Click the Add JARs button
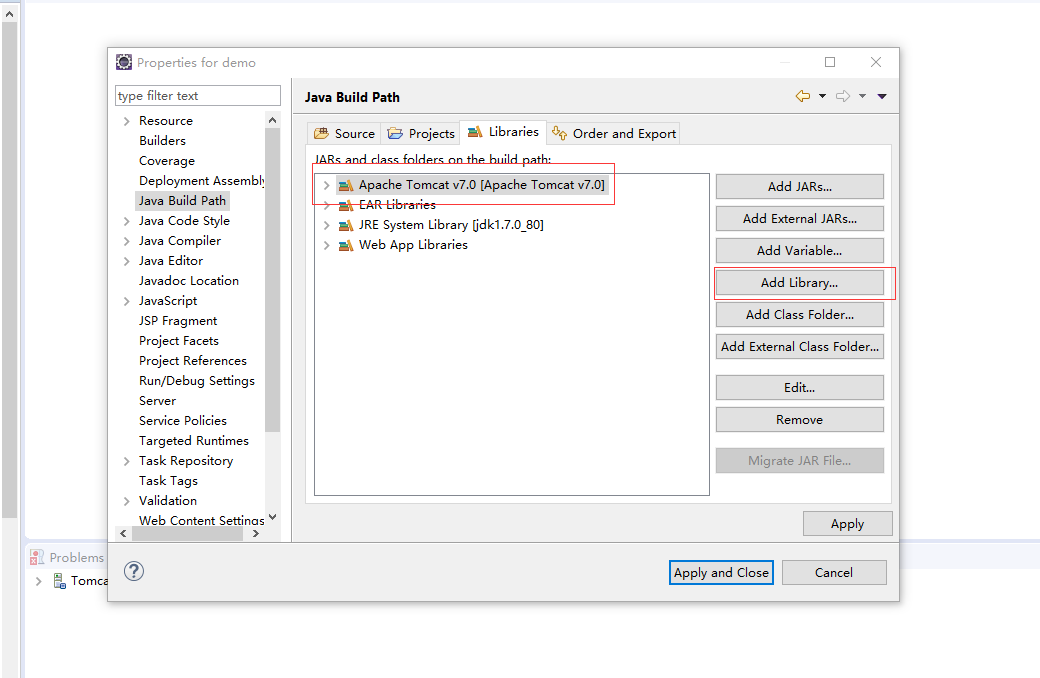1040x678 pixels. click(800, 186)
